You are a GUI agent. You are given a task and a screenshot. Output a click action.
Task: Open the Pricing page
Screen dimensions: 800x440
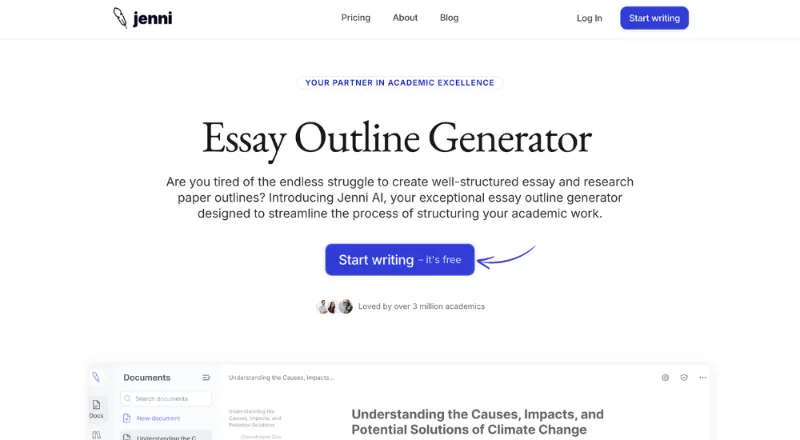[355, 18]
